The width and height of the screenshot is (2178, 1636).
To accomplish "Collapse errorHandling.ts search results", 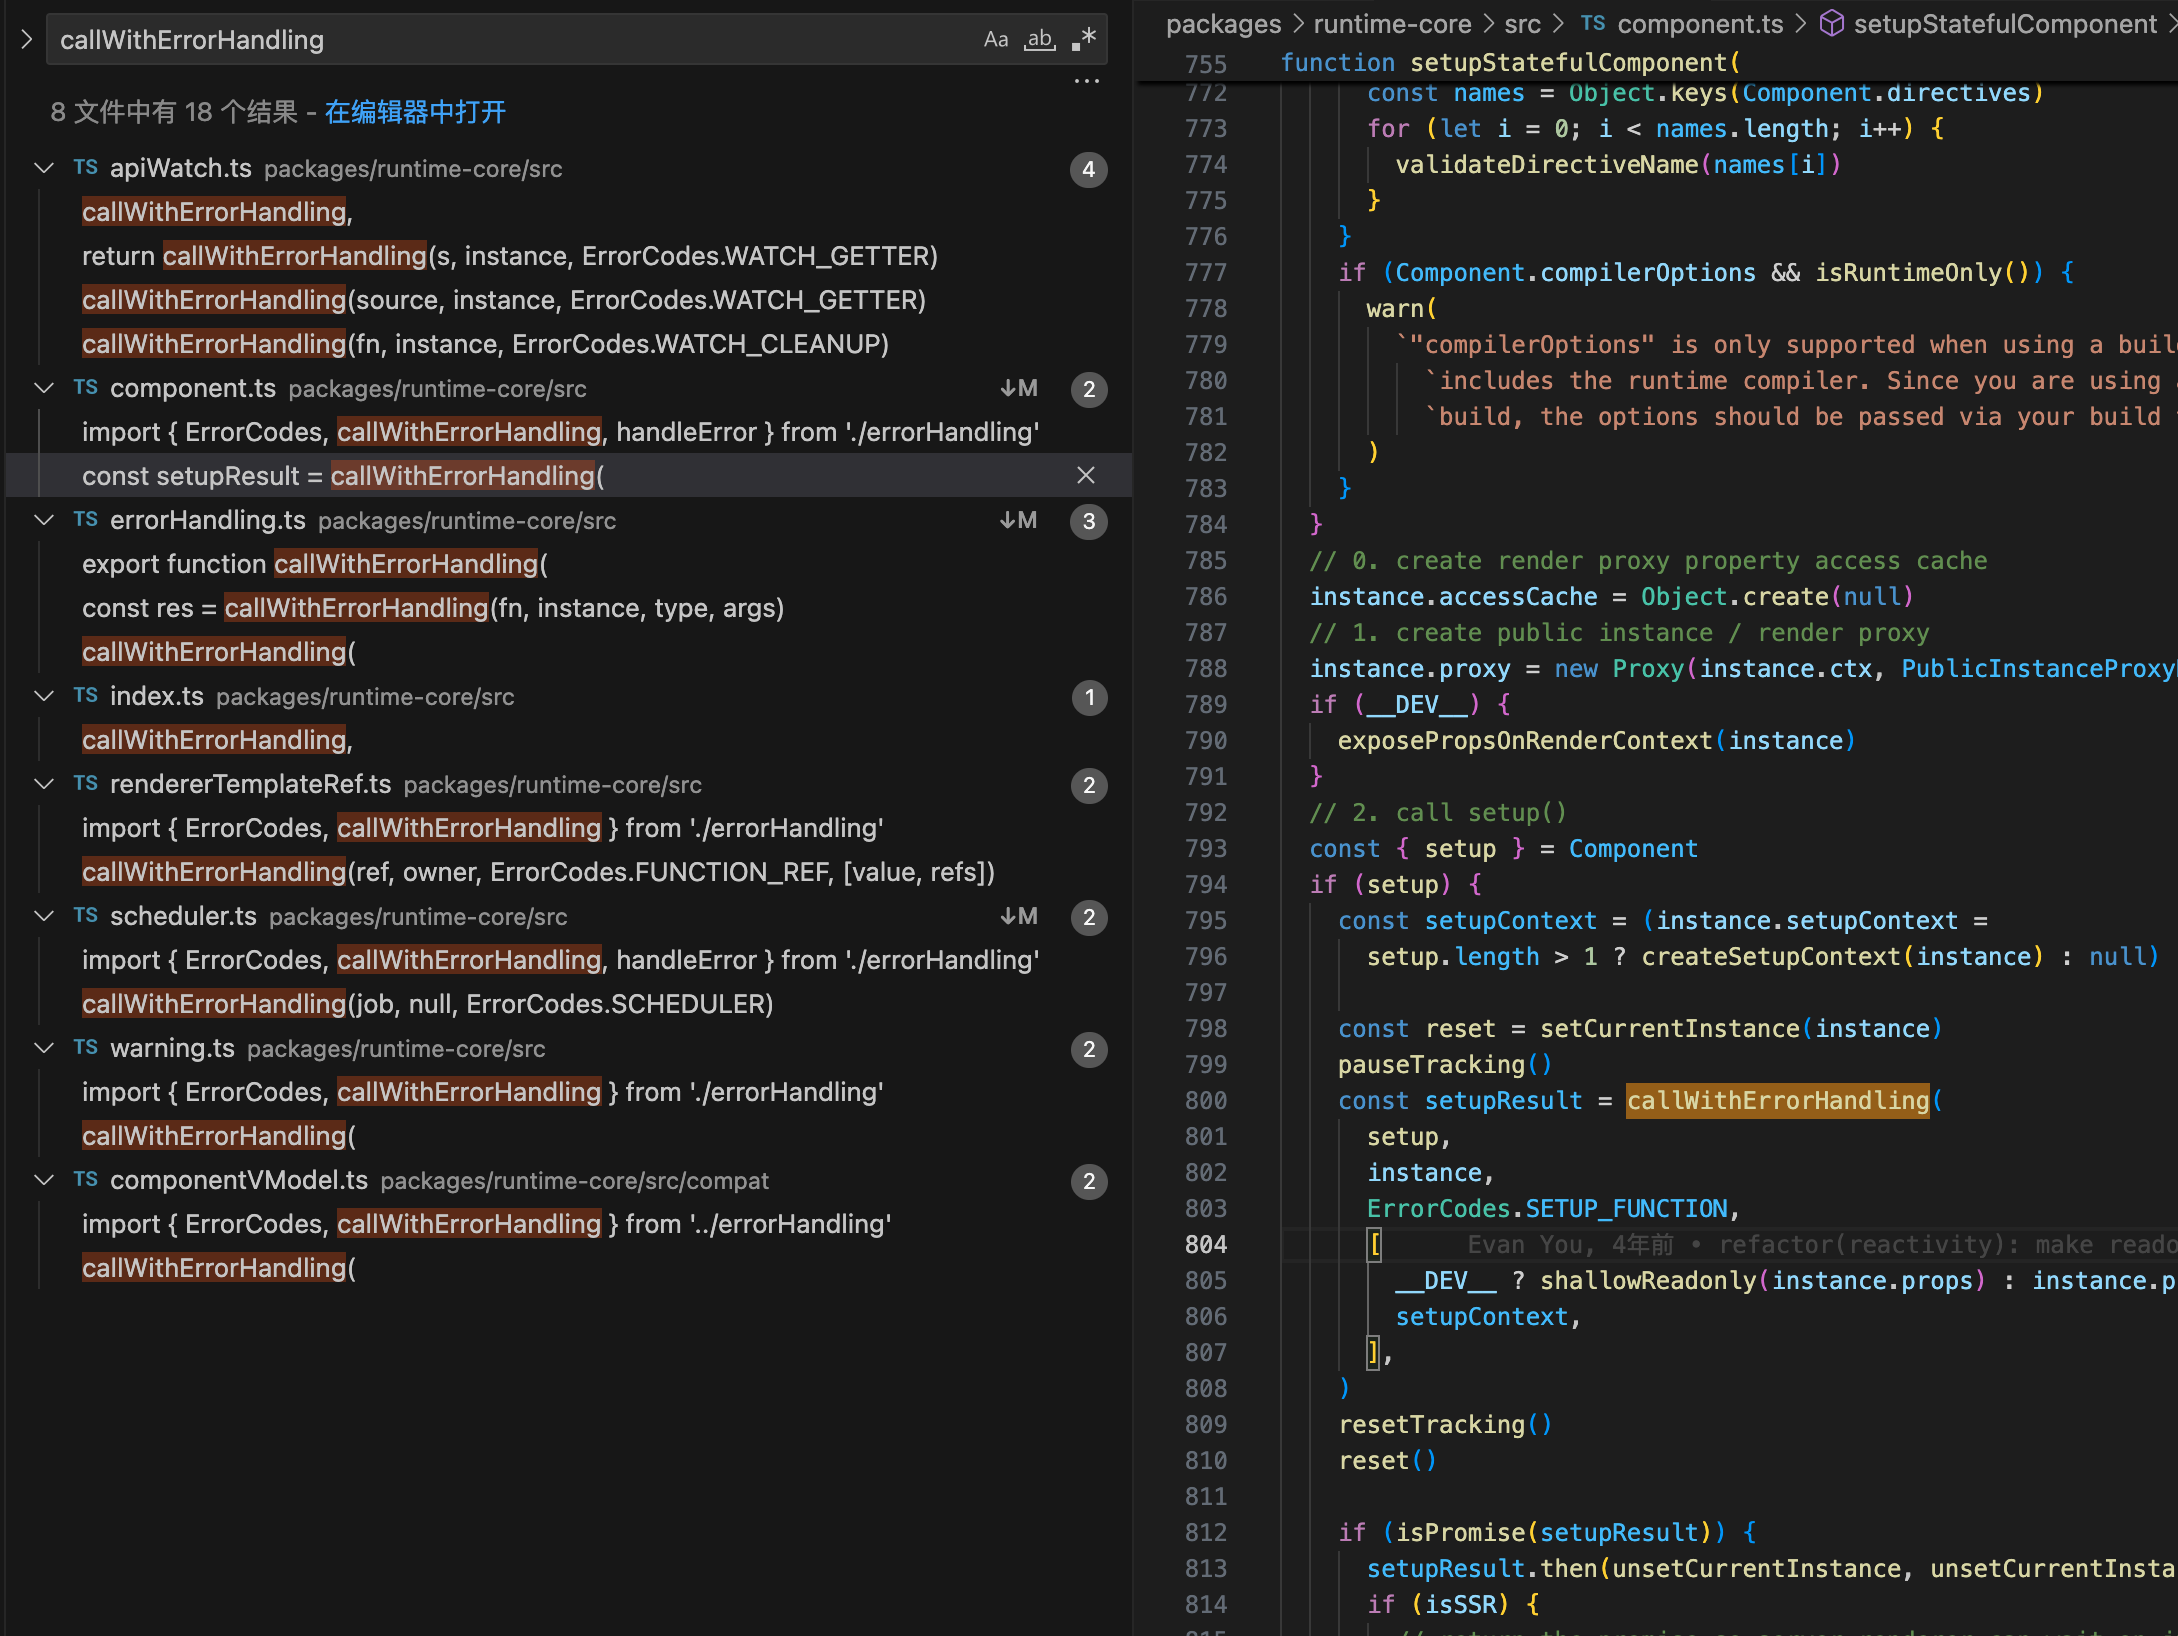I will pyautogui.click(x=44, y=520).
